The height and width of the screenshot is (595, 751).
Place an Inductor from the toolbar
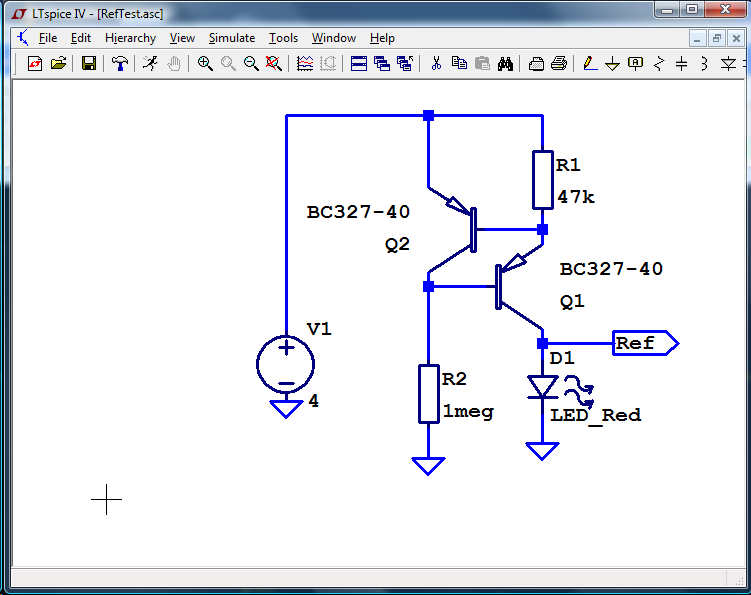(x=704, y=63)
